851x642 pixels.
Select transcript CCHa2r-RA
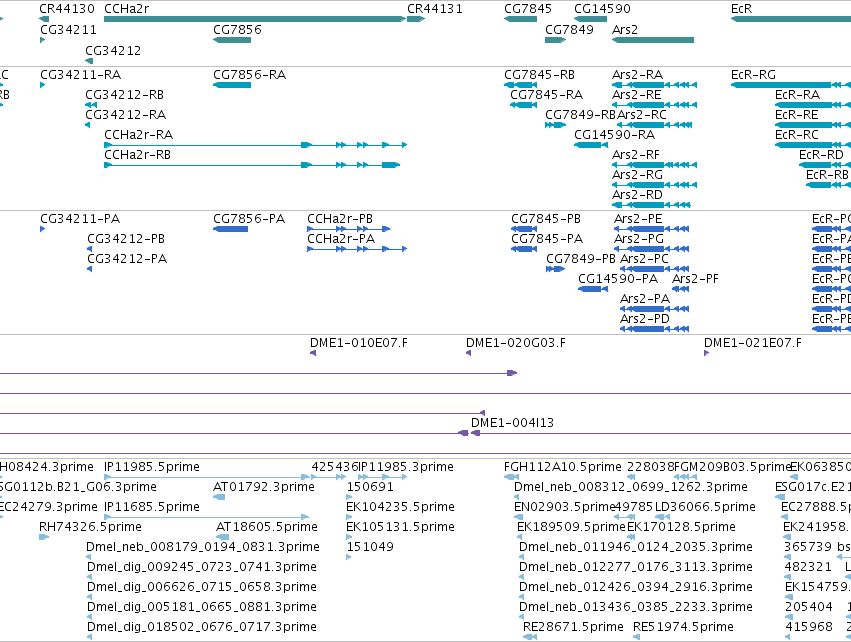(256, 145)
